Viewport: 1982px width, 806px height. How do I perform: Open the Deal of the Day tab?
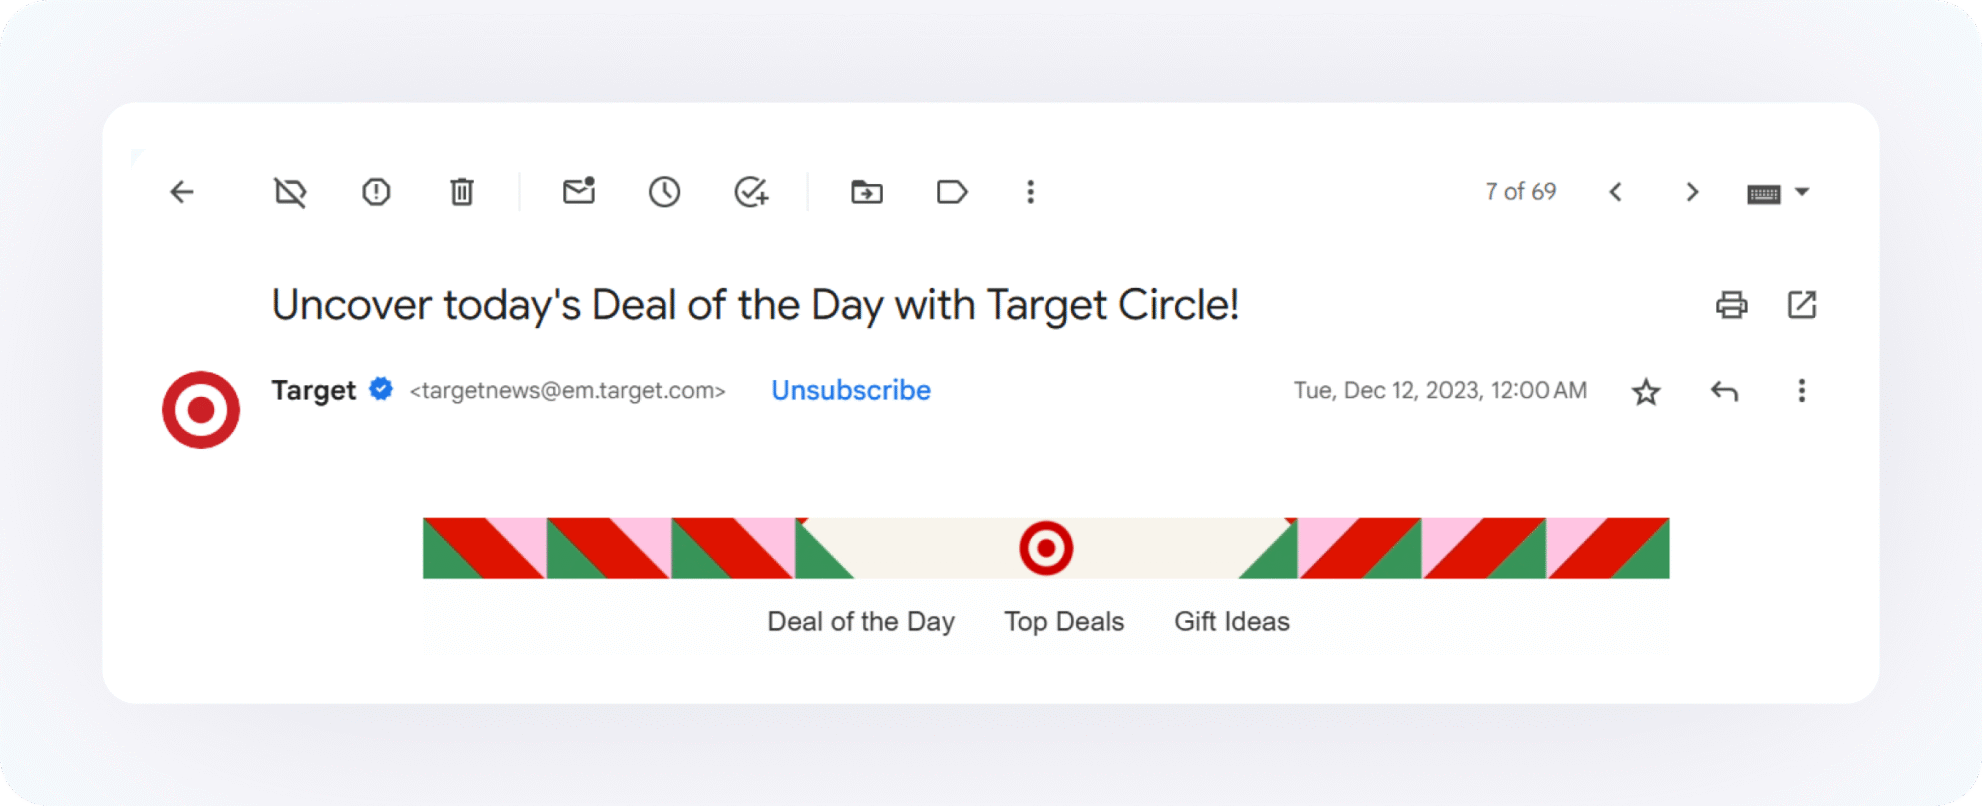pos(860,622)
